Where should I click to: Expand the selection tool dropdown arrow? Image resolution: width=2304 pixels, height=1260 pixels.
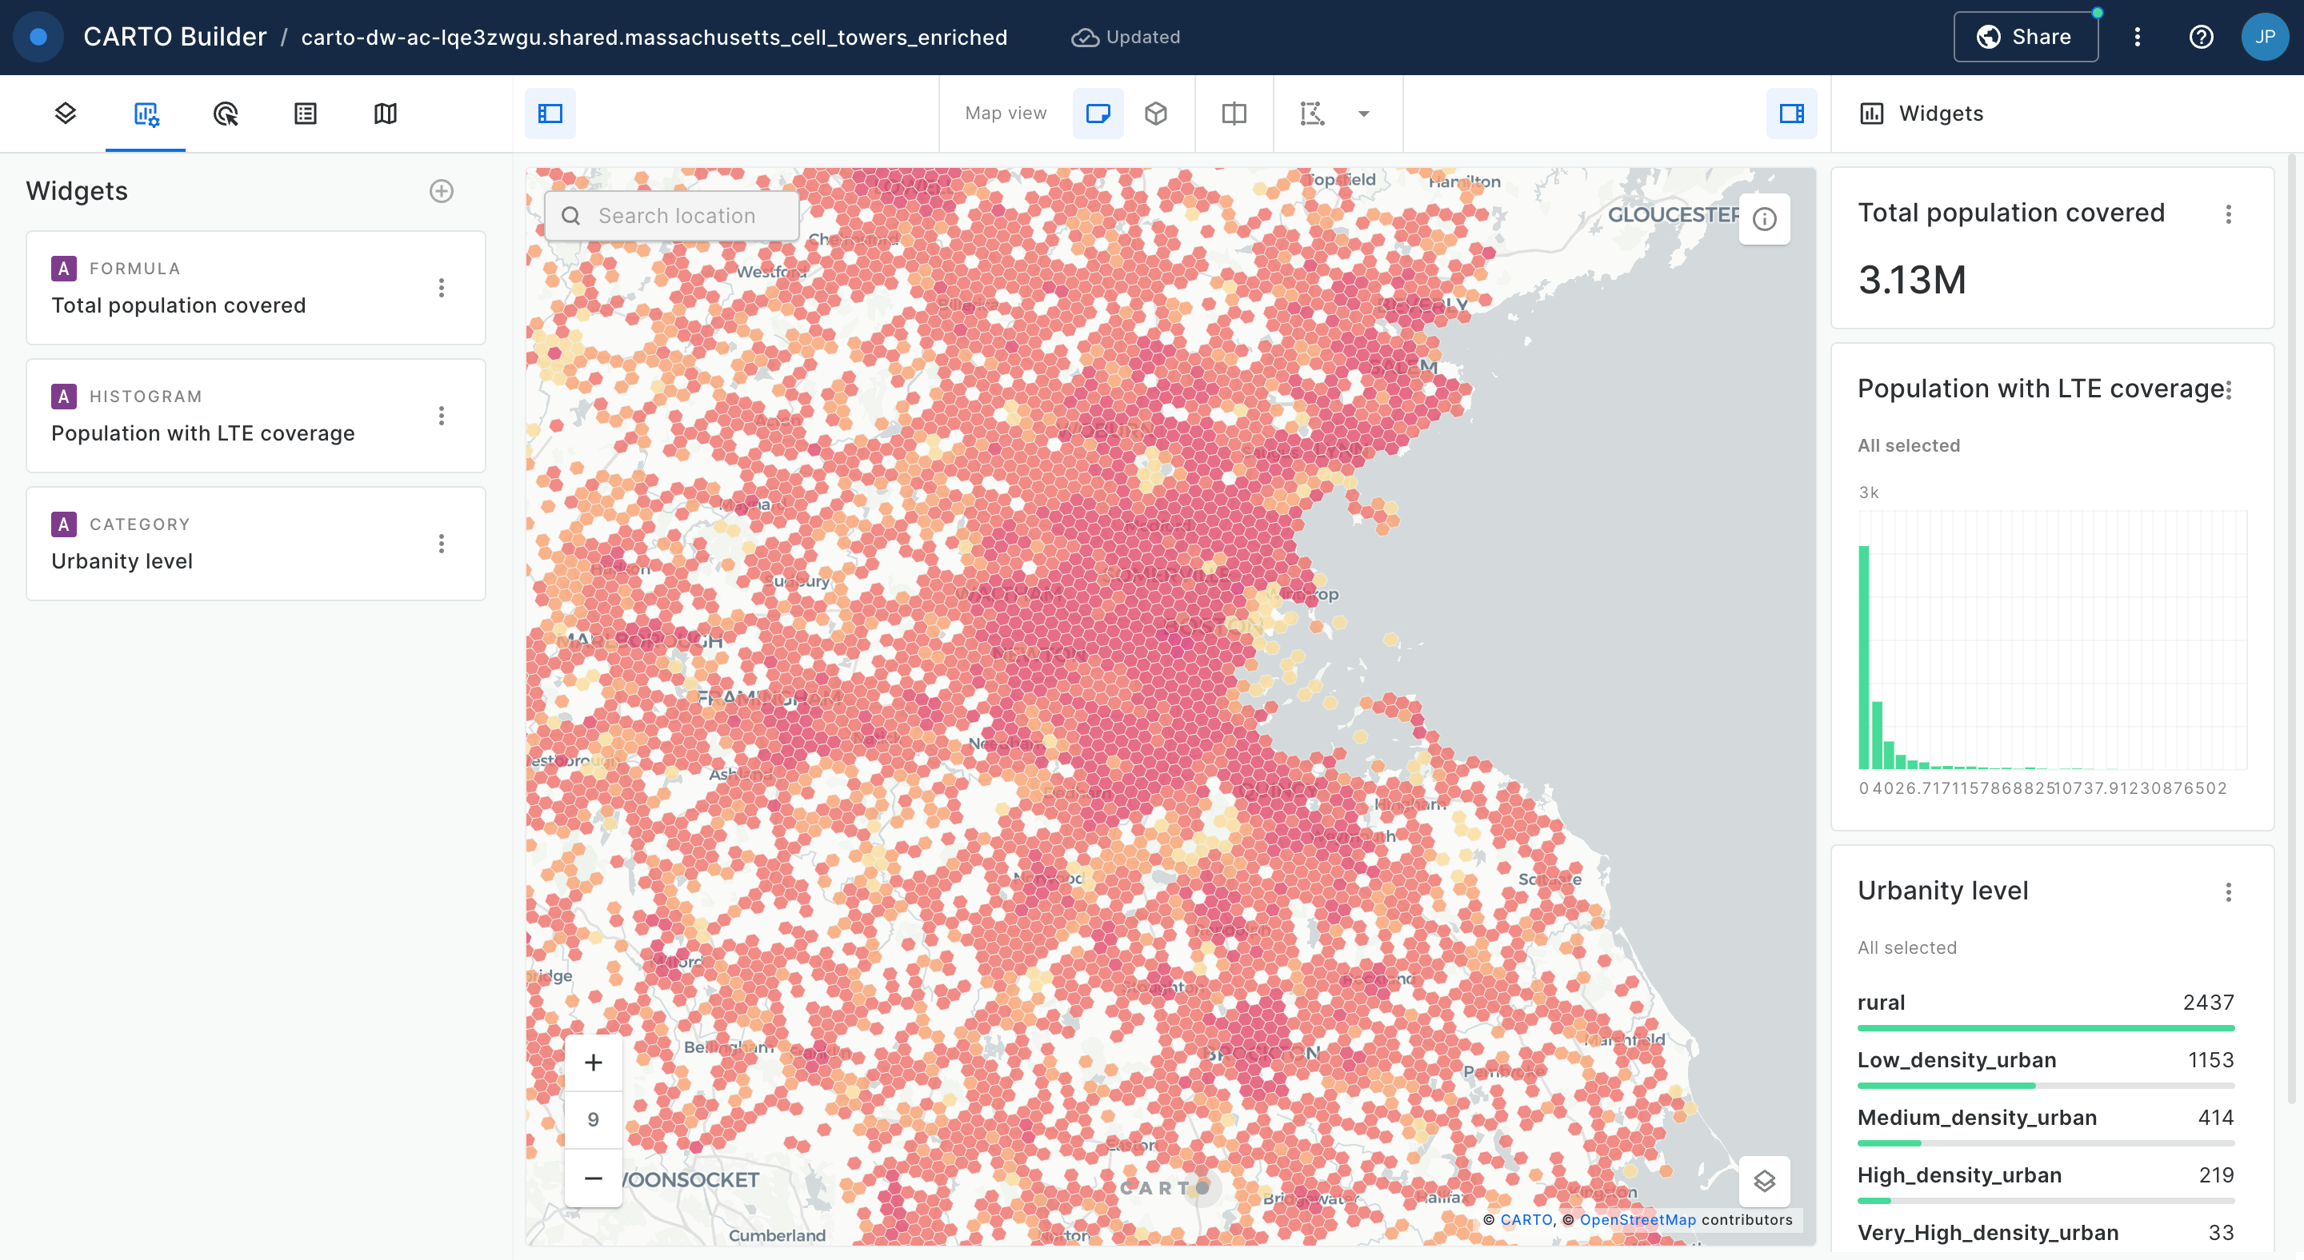pos(1363,113)
